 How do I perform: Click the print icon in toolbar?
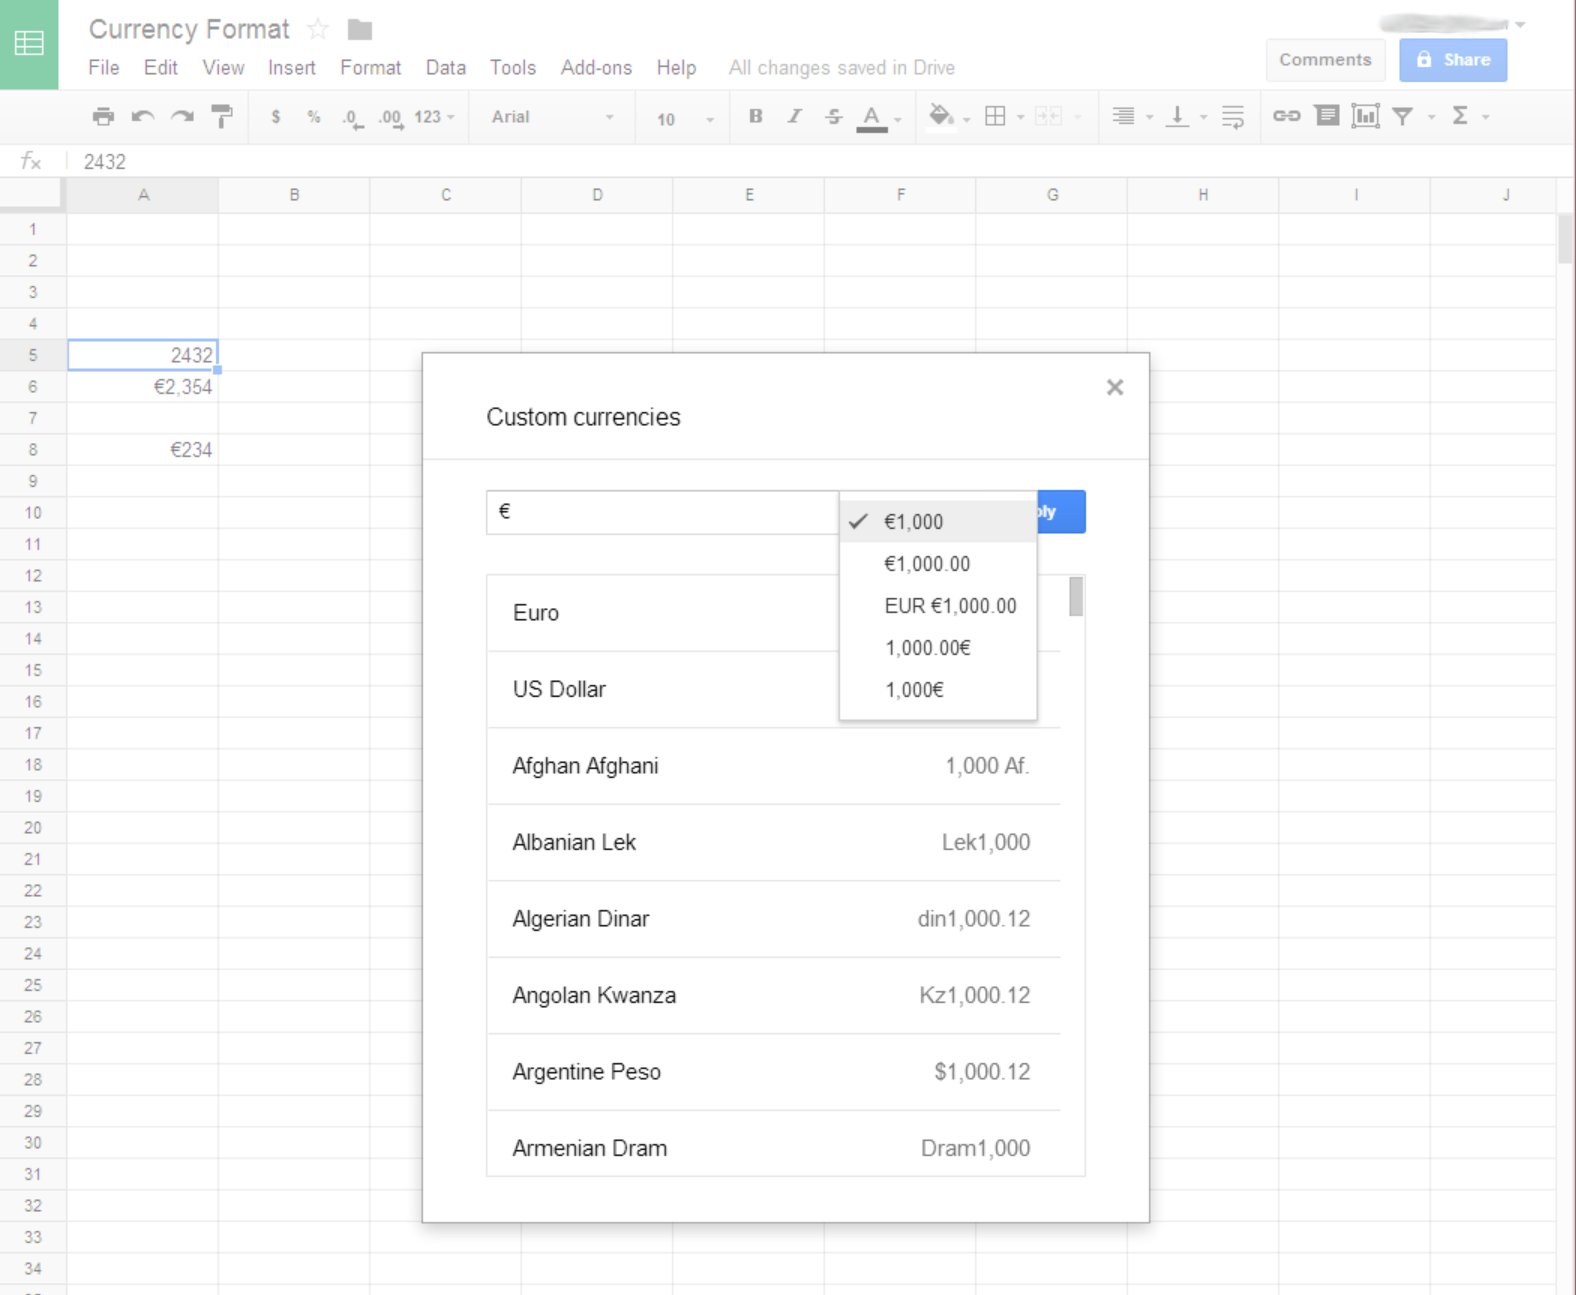click(x=103, y=117)
